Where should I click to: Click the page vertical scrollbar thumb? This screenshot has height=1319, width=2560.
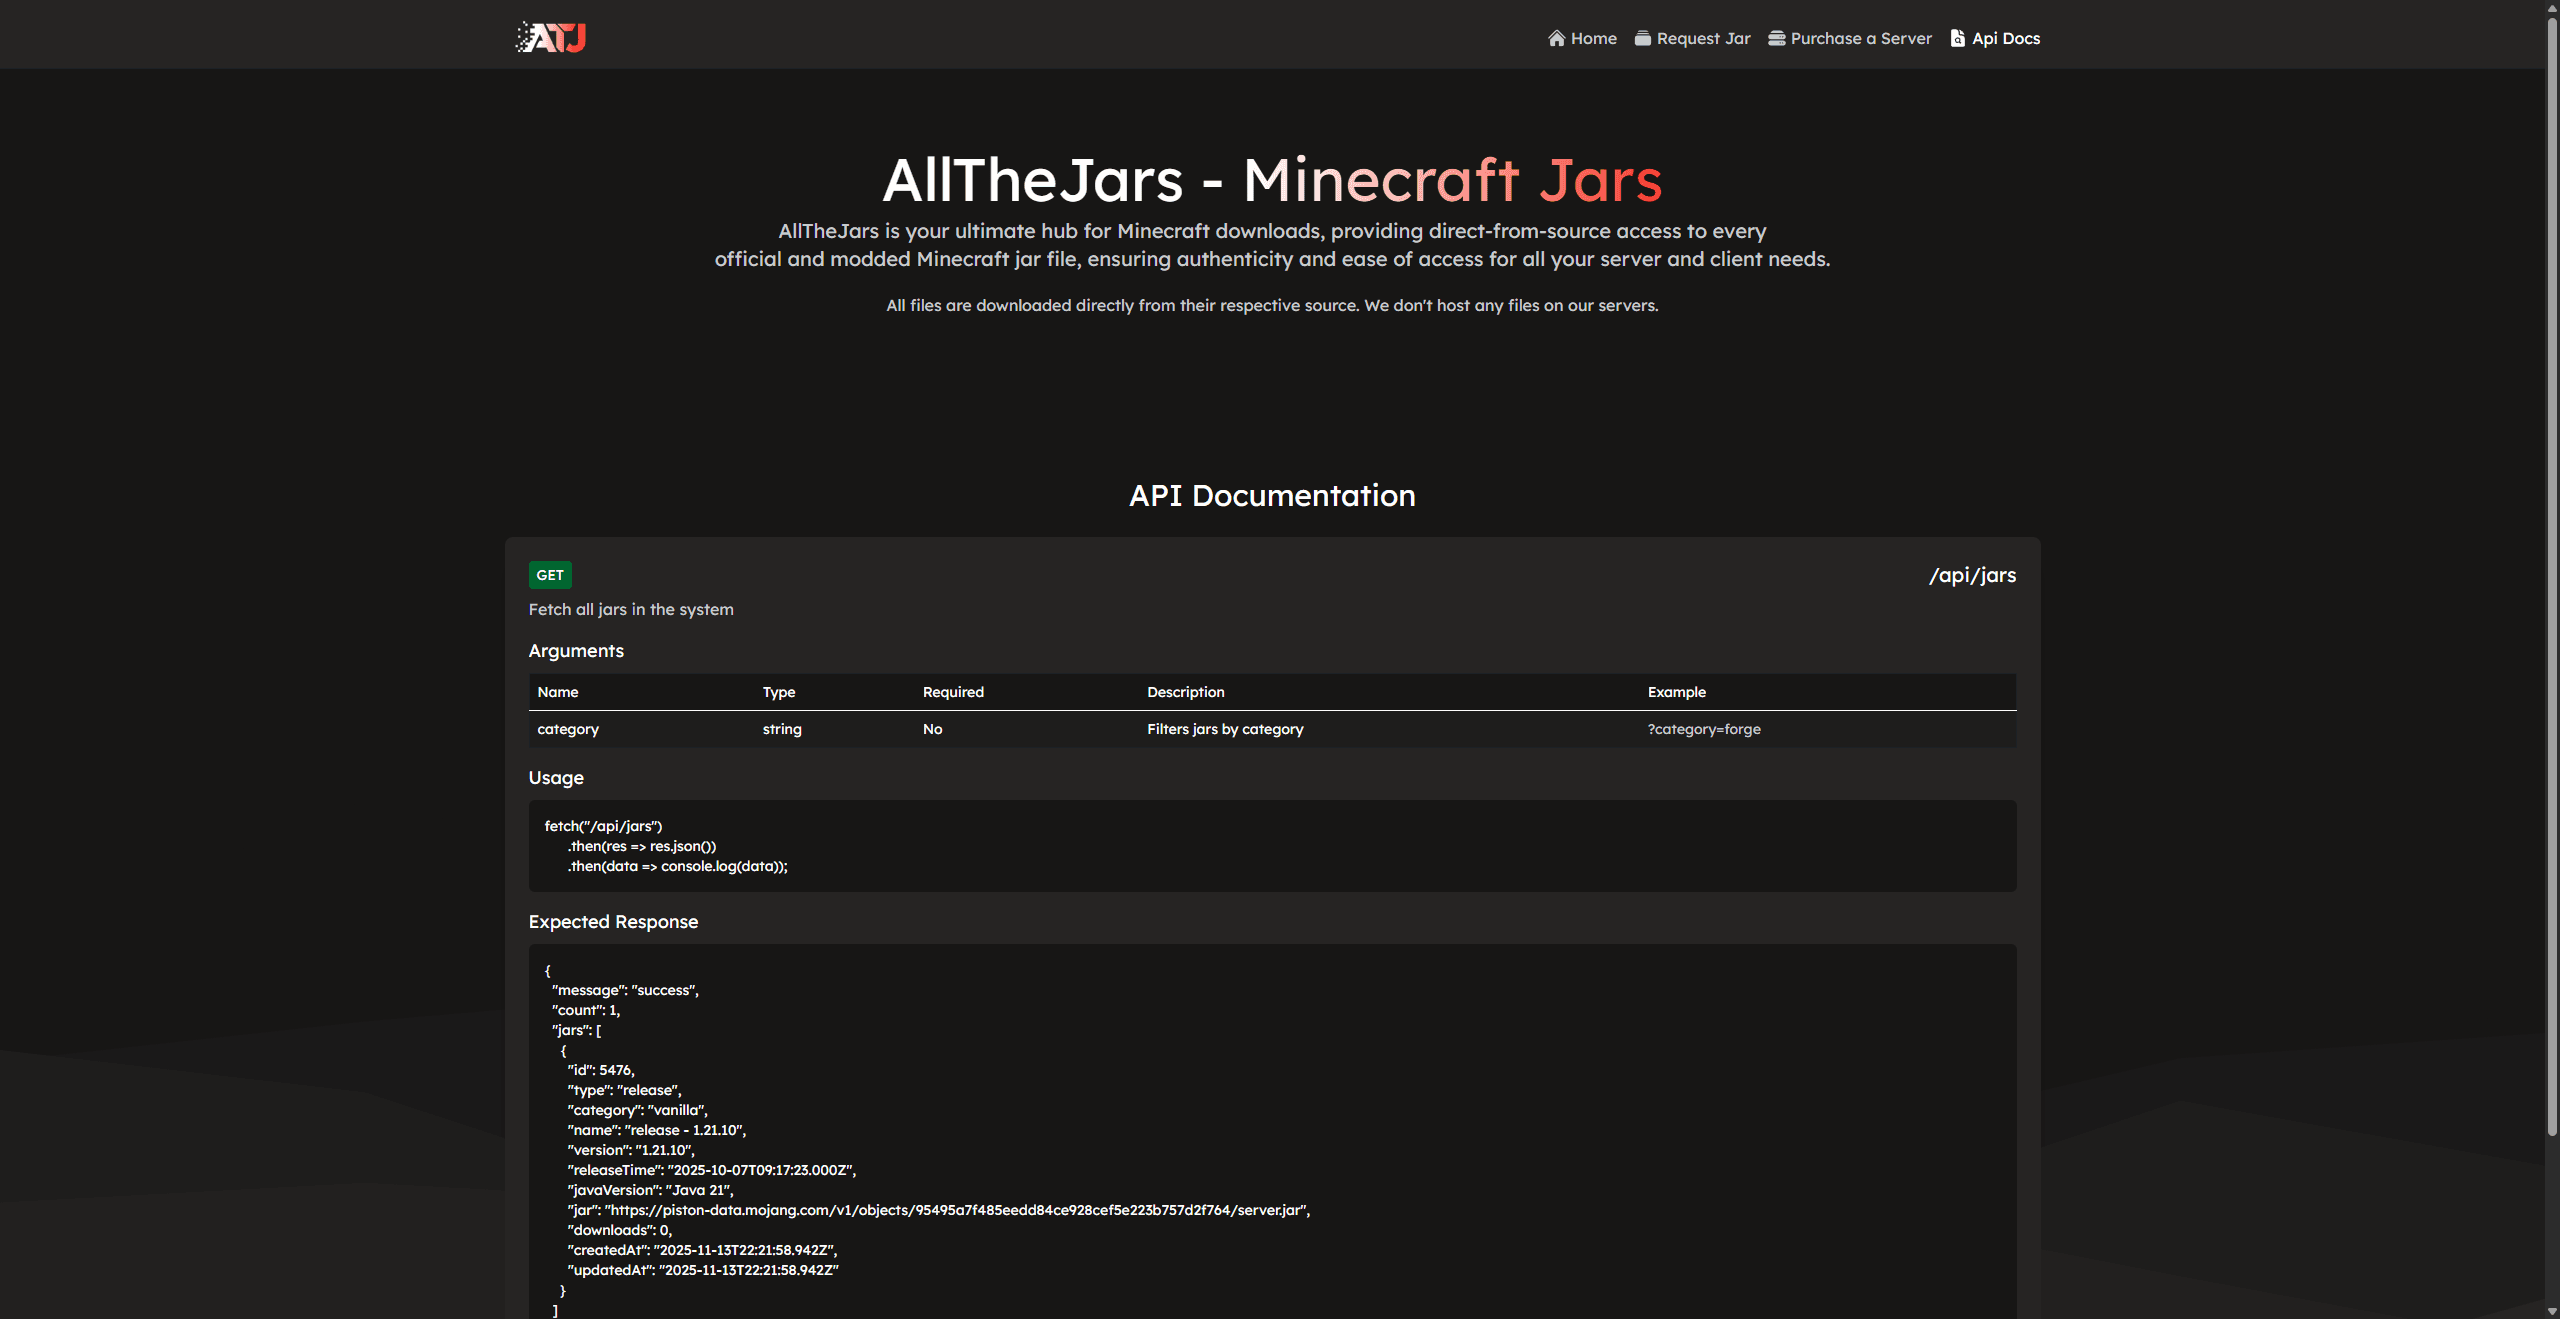(2552, 575)
